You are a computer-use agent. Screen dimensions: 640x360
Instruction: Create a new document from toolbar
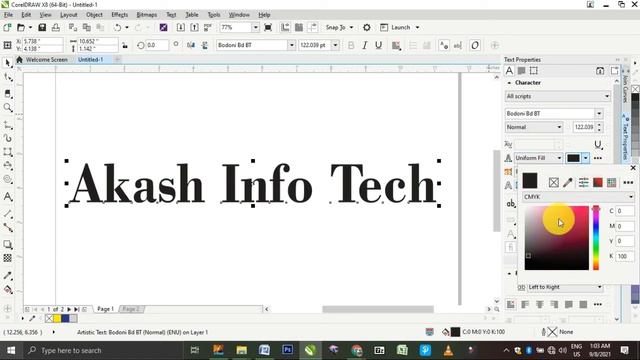(7, 27)
